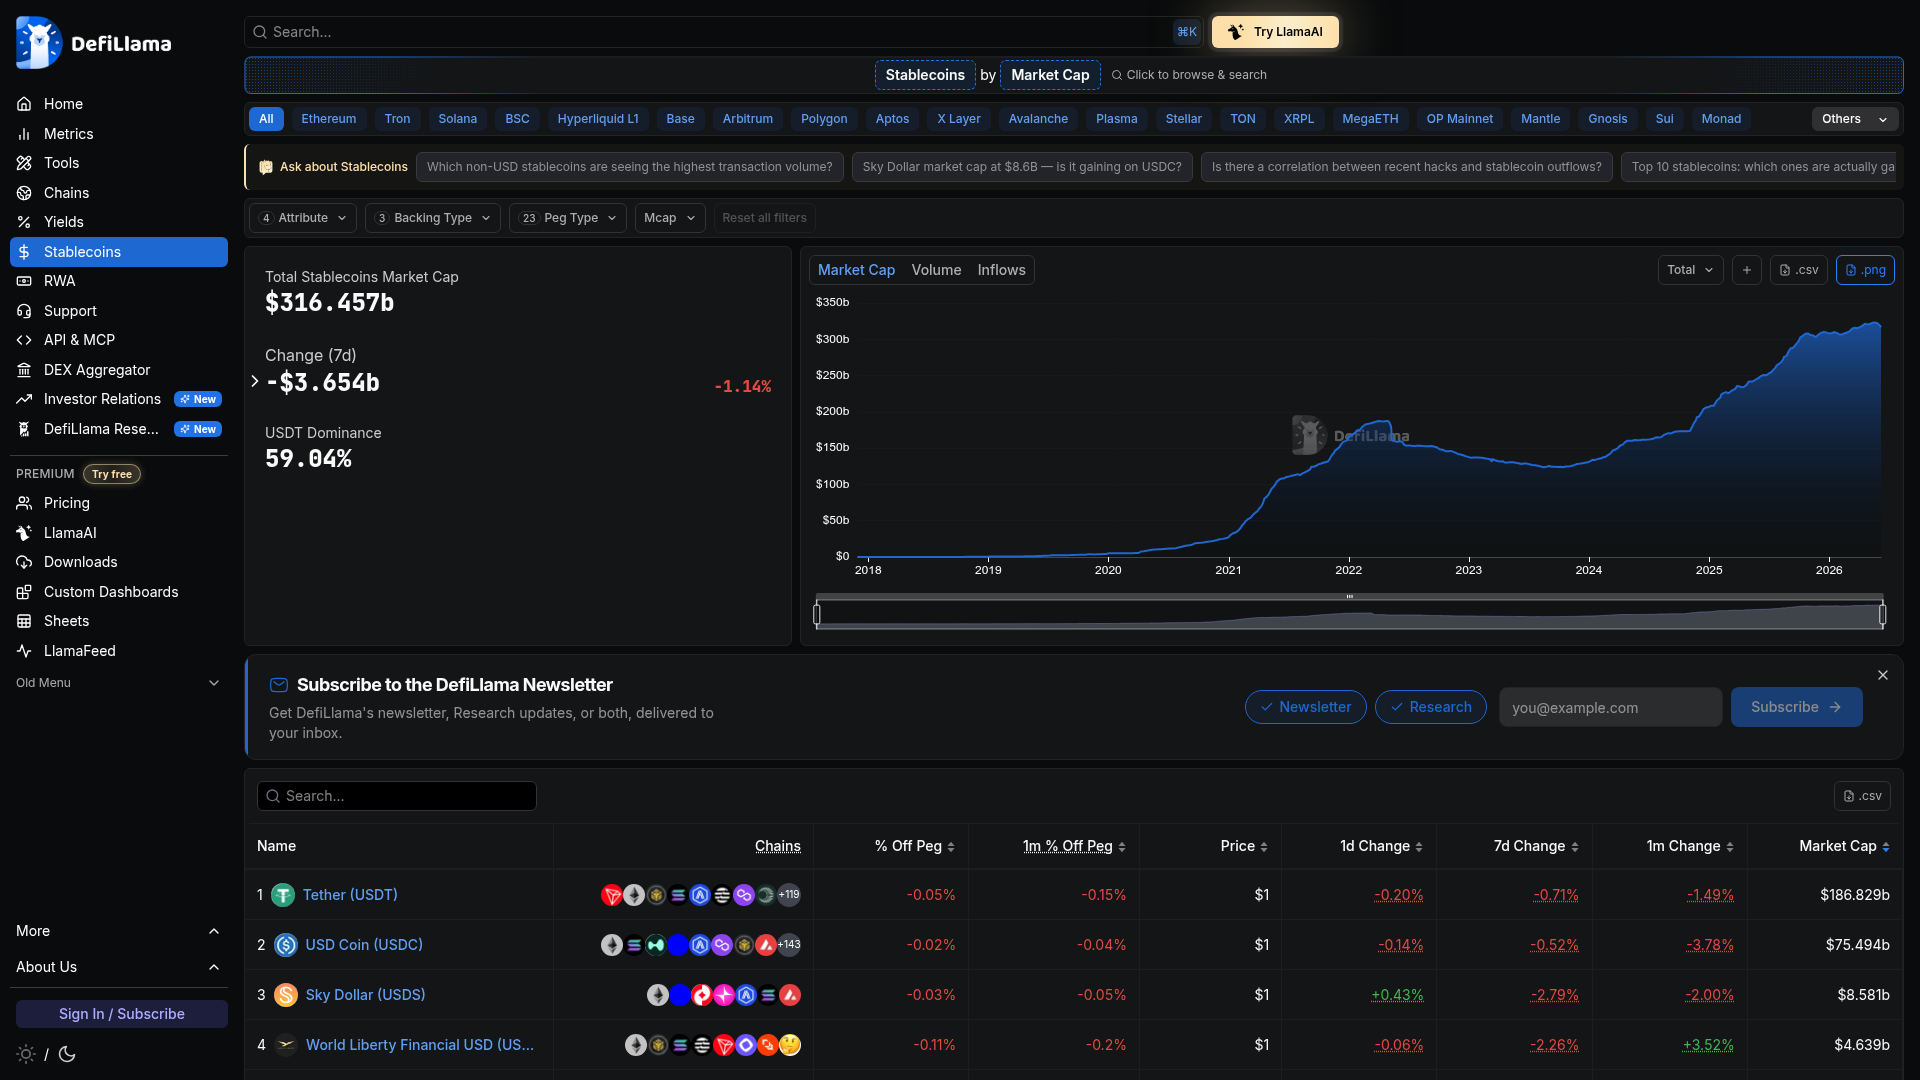Click the right handle of chart range slider
1920x1080 pixels.
1882,614
